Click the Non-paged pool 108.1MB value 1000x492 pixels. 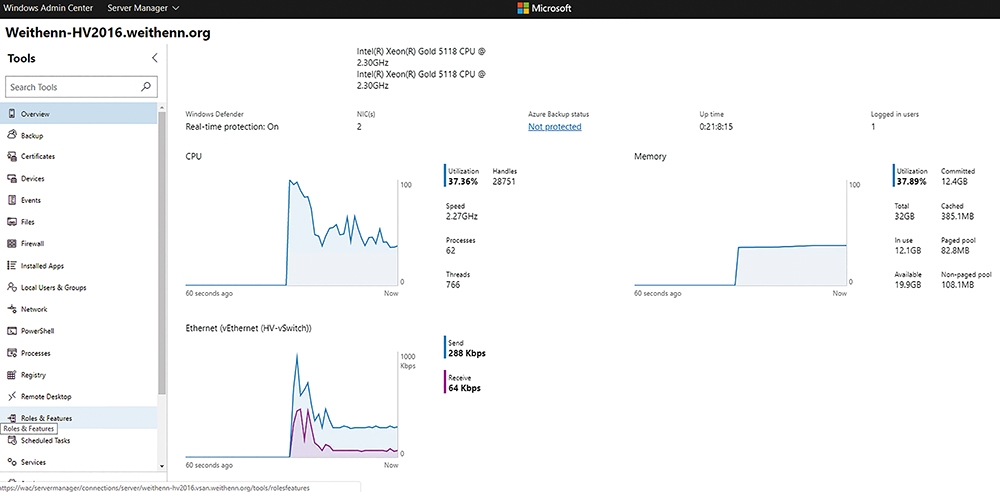pos(958,285)
